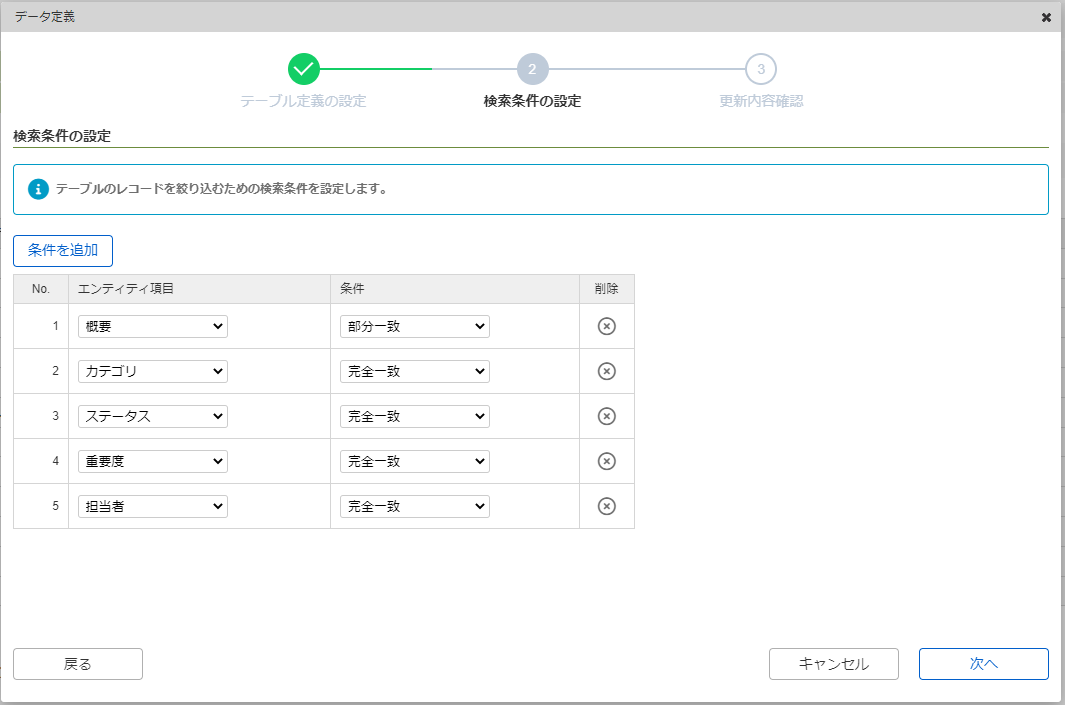This screenshot has height=705, width=1065.
Task: Open the カテゴリ entity item dropdown
Action: click(x=153, y=371)
